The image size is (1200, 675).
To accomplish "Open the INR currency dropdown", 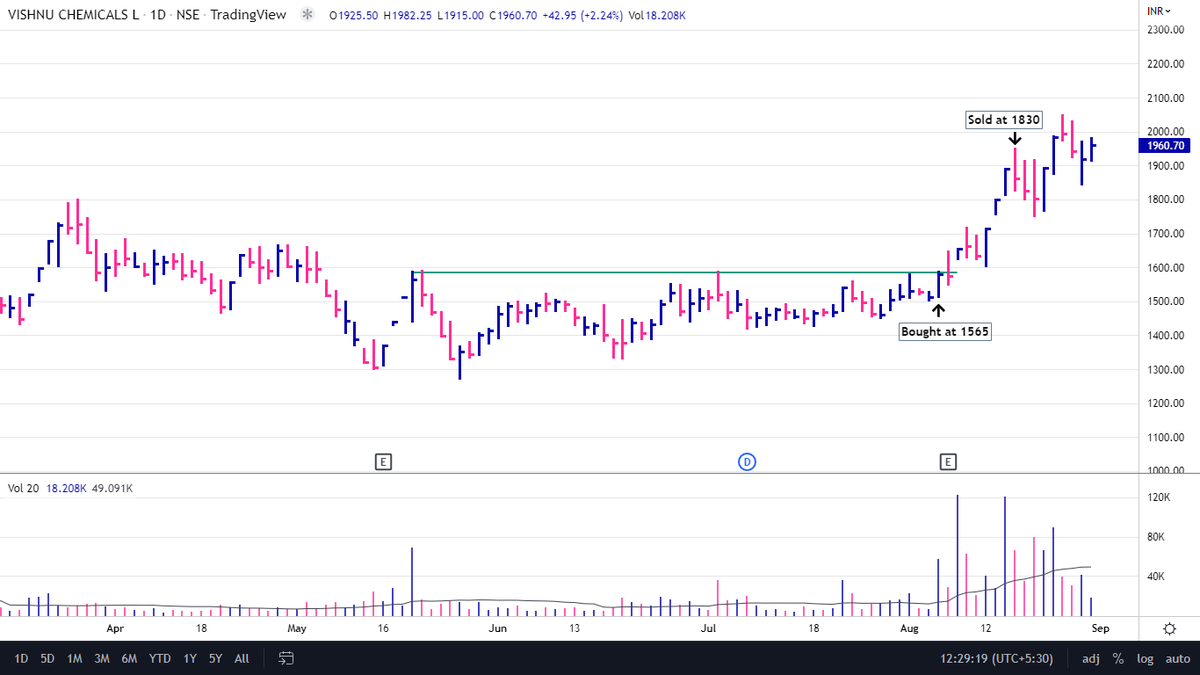I will 1160,10.
